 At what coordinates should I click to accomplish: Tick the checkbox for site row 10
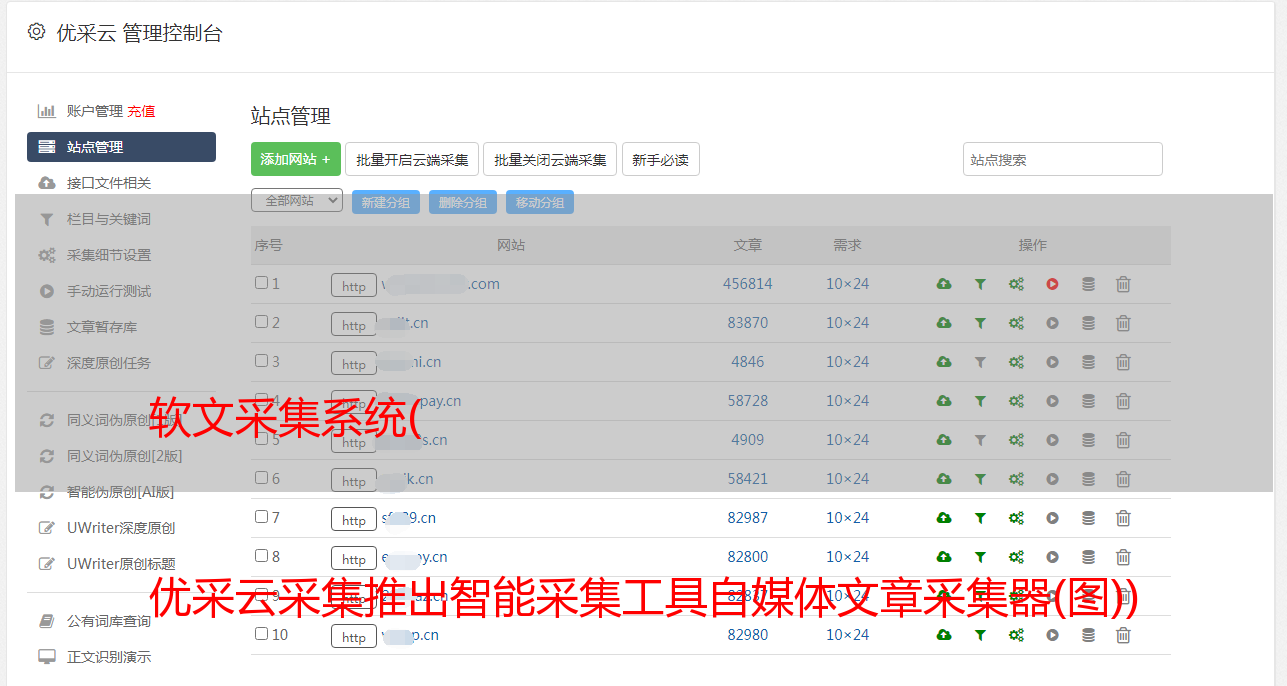point(261,634)
